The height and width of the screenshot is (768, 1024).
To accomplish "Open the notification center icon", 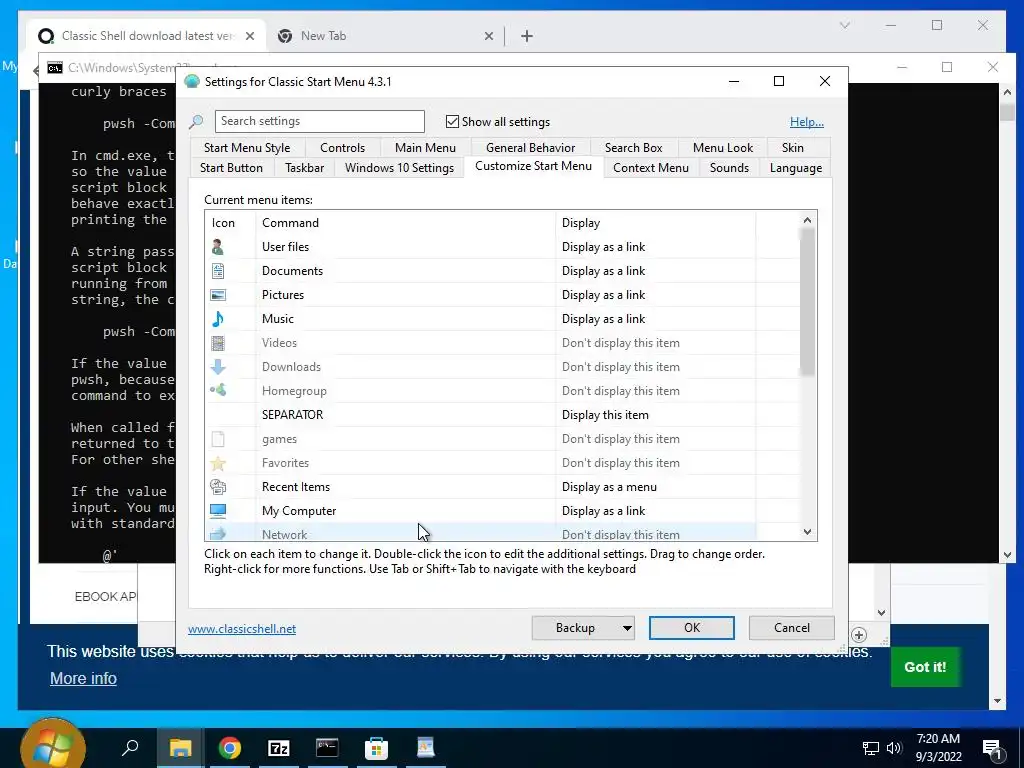I will tap(992, 748).
